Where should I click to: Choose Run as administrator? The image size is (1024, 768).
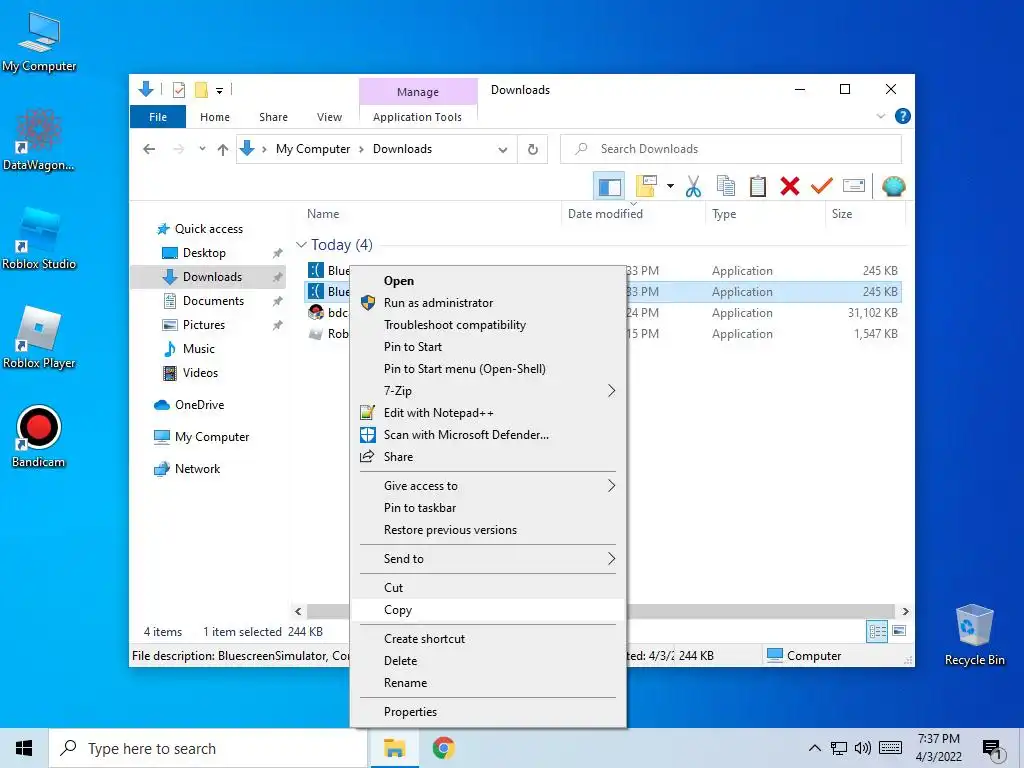click(488, 303)
